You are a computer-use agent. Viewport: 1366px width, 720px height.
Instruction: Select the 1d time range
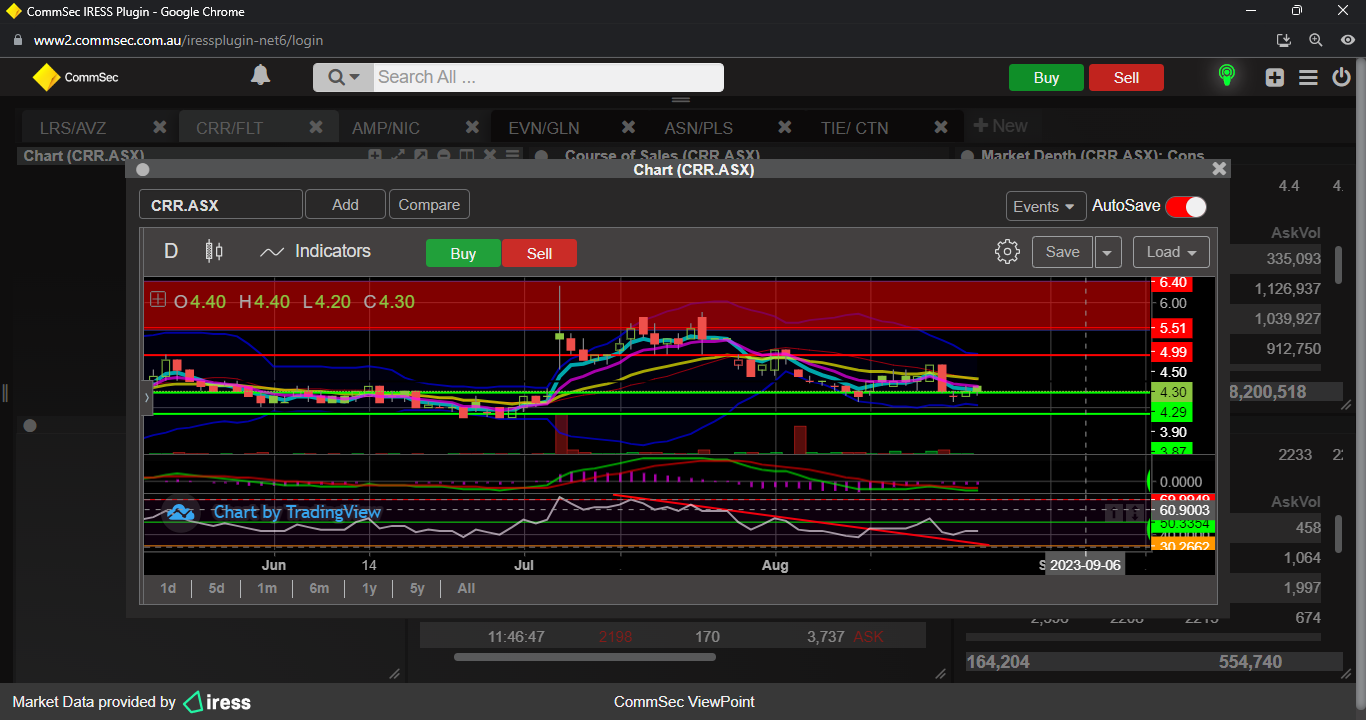tap(168, 588)
